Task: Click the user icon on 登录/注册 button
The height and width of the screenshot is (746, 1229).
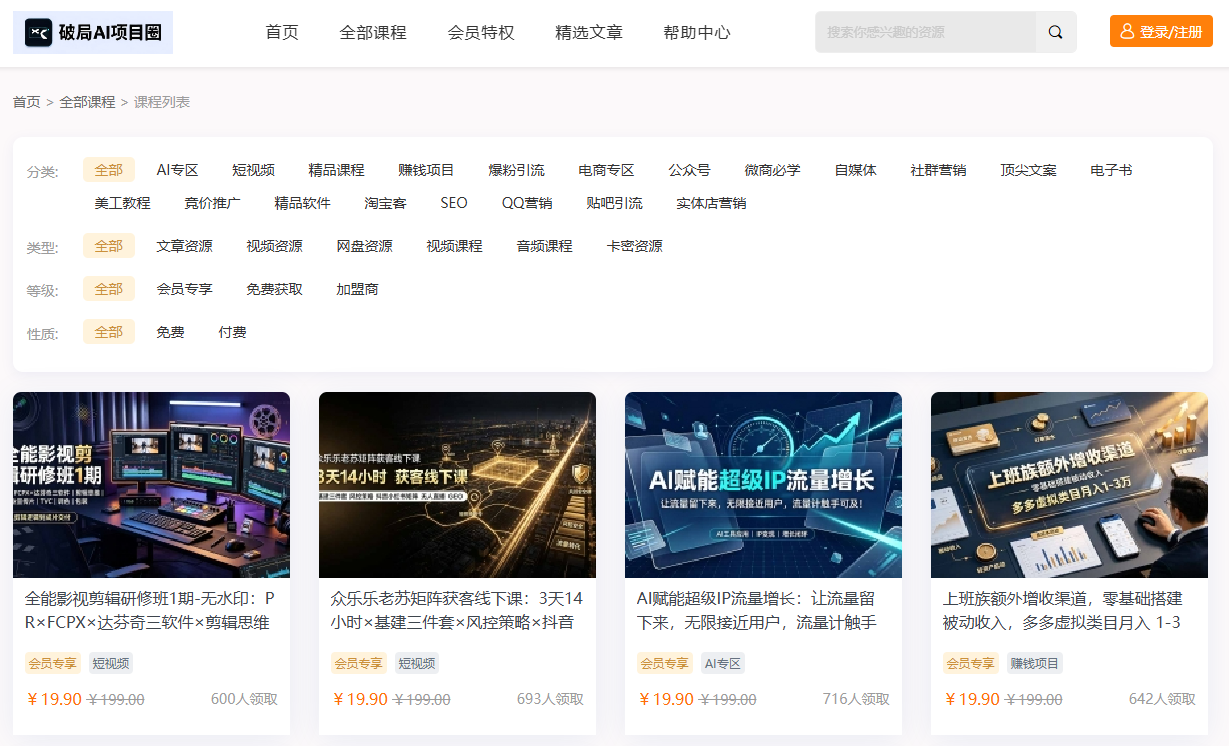Action: pyautogui.click(x=1127, y=31)
